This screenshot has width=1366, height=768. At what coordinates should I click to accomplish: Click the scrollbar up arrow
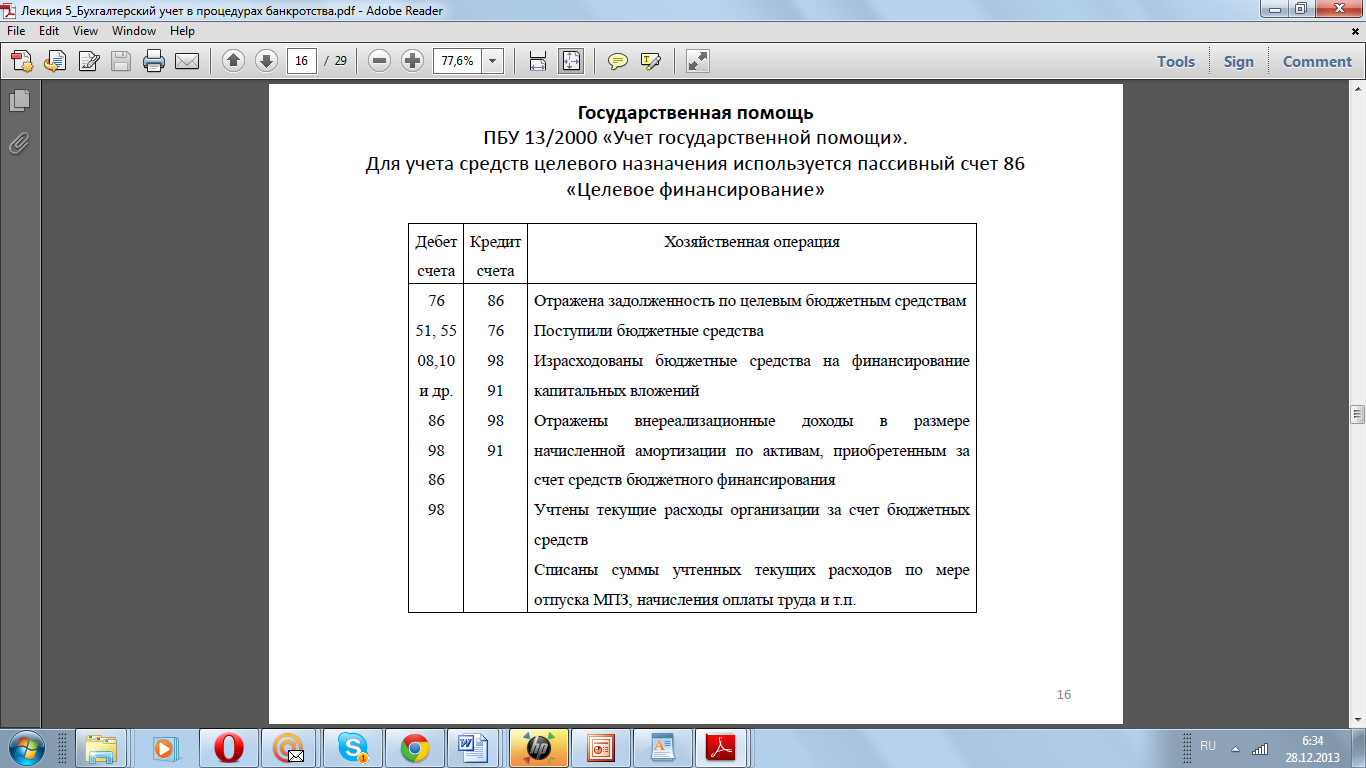click(x=1357, y=89)
